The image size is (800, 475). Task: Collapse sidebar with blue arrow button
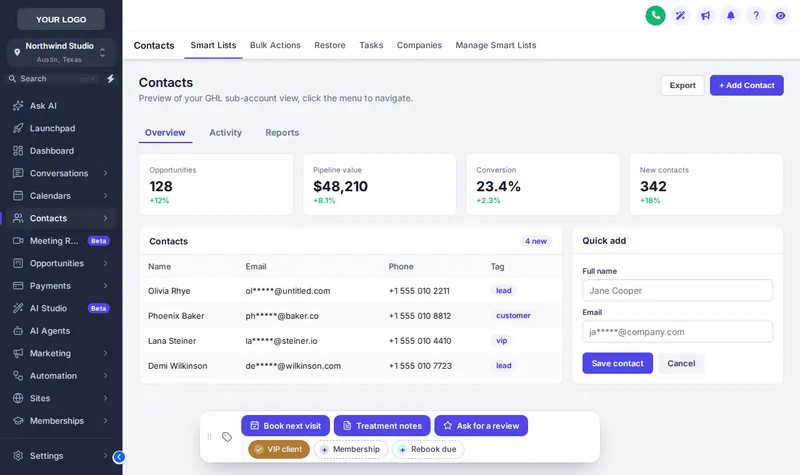point(119,457)
